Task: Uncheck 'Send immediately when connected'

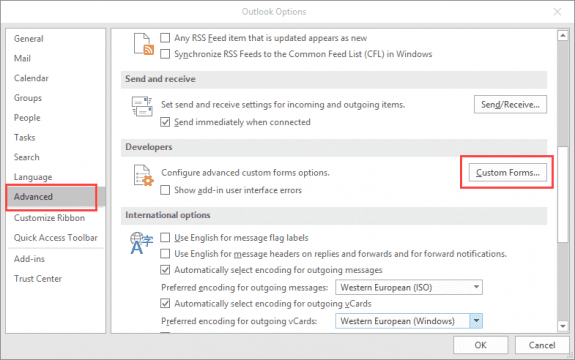Action: [x=165, y=122]
